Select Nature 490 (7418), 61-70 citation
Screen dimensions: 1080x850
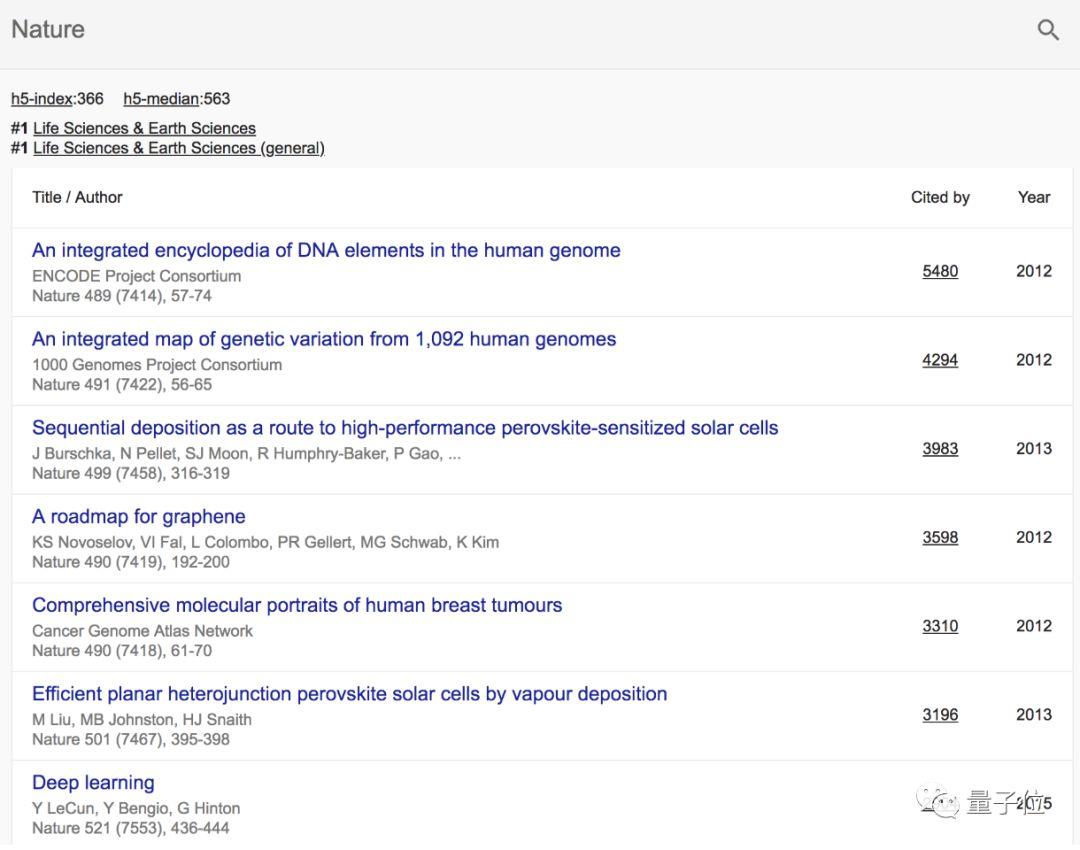[x=122, y=651]
